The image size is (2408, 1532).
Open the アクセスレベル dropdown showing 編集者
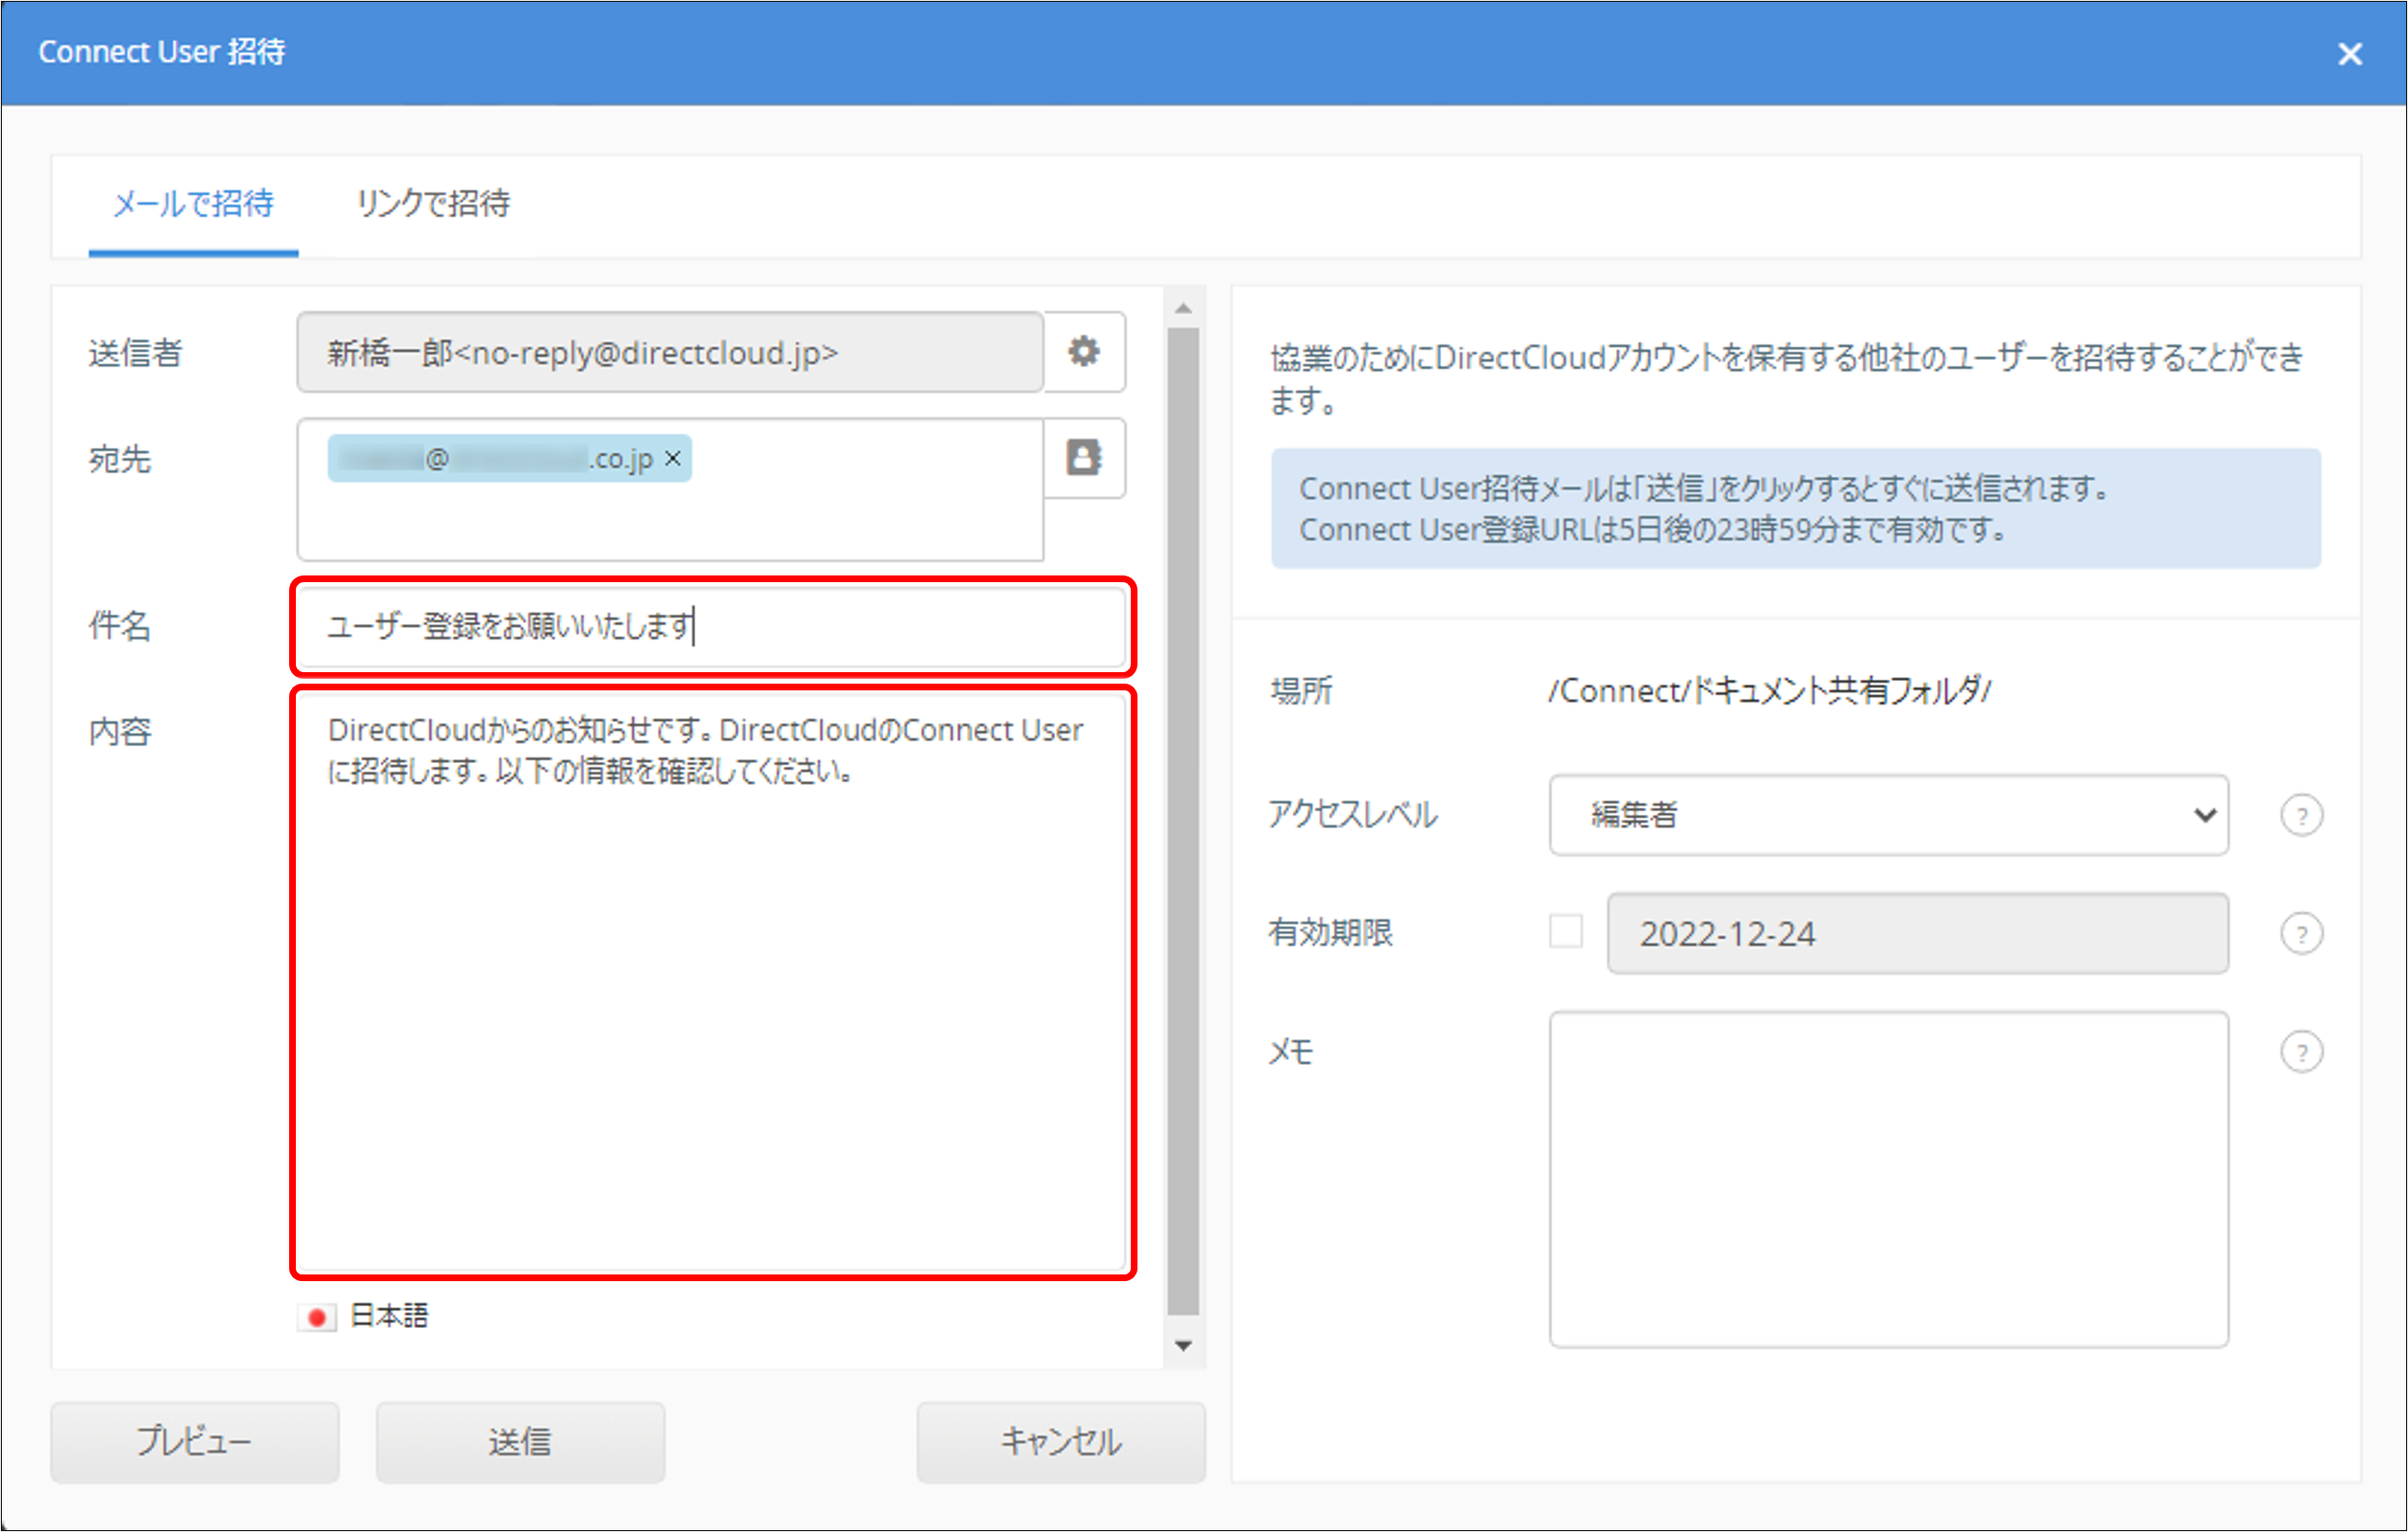1888,815
